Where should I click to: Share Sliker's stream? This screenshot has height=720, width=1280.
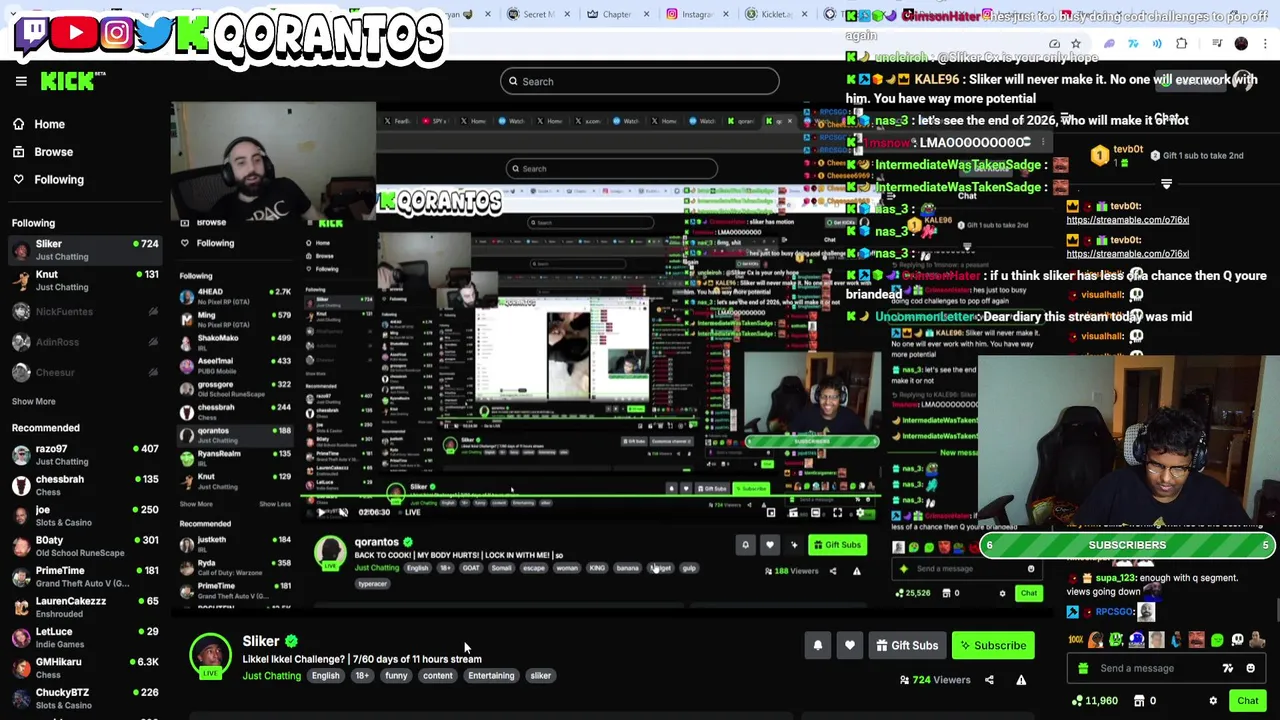coord(989,680)
